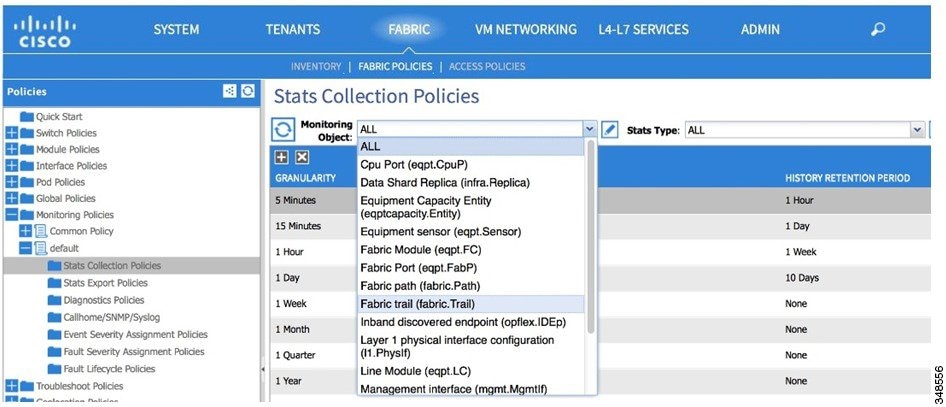Image resolution: width=946 pixels, height=407 pixels.
Task: Click the Monitoring Object input field
Action: coord(470,129)
